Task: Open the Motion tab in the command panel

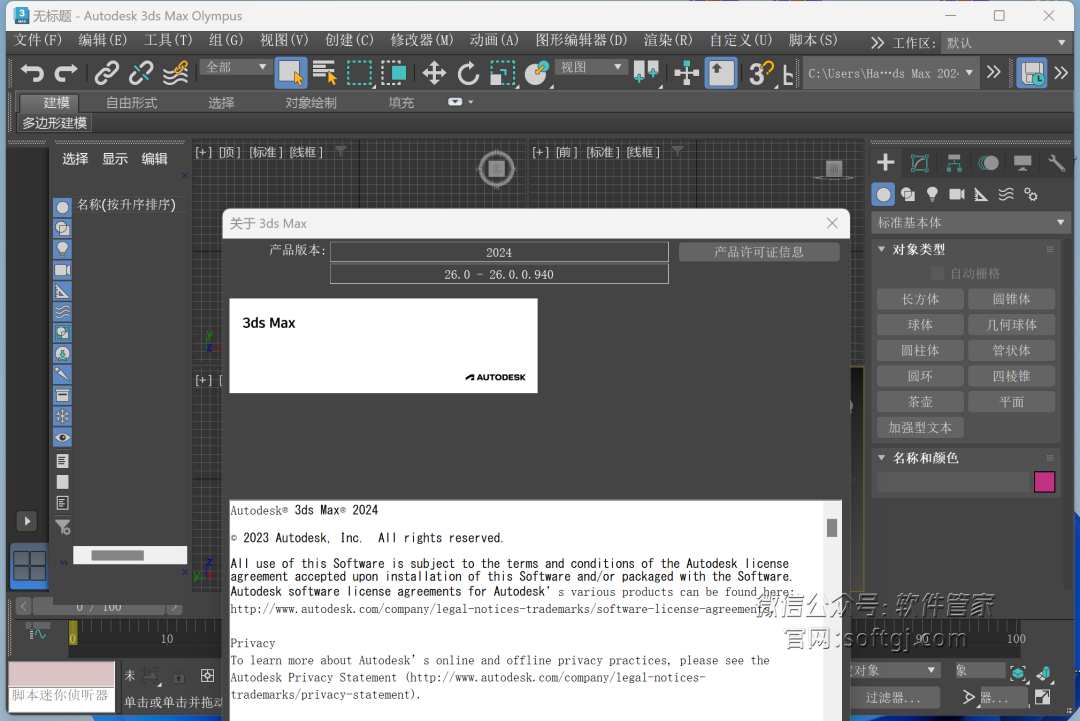Action: [988, 163]
